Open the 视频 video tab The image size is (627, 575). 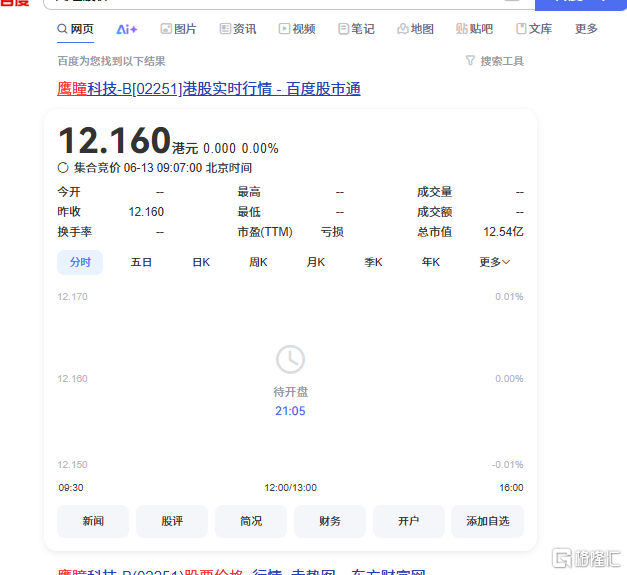(297, 29)
